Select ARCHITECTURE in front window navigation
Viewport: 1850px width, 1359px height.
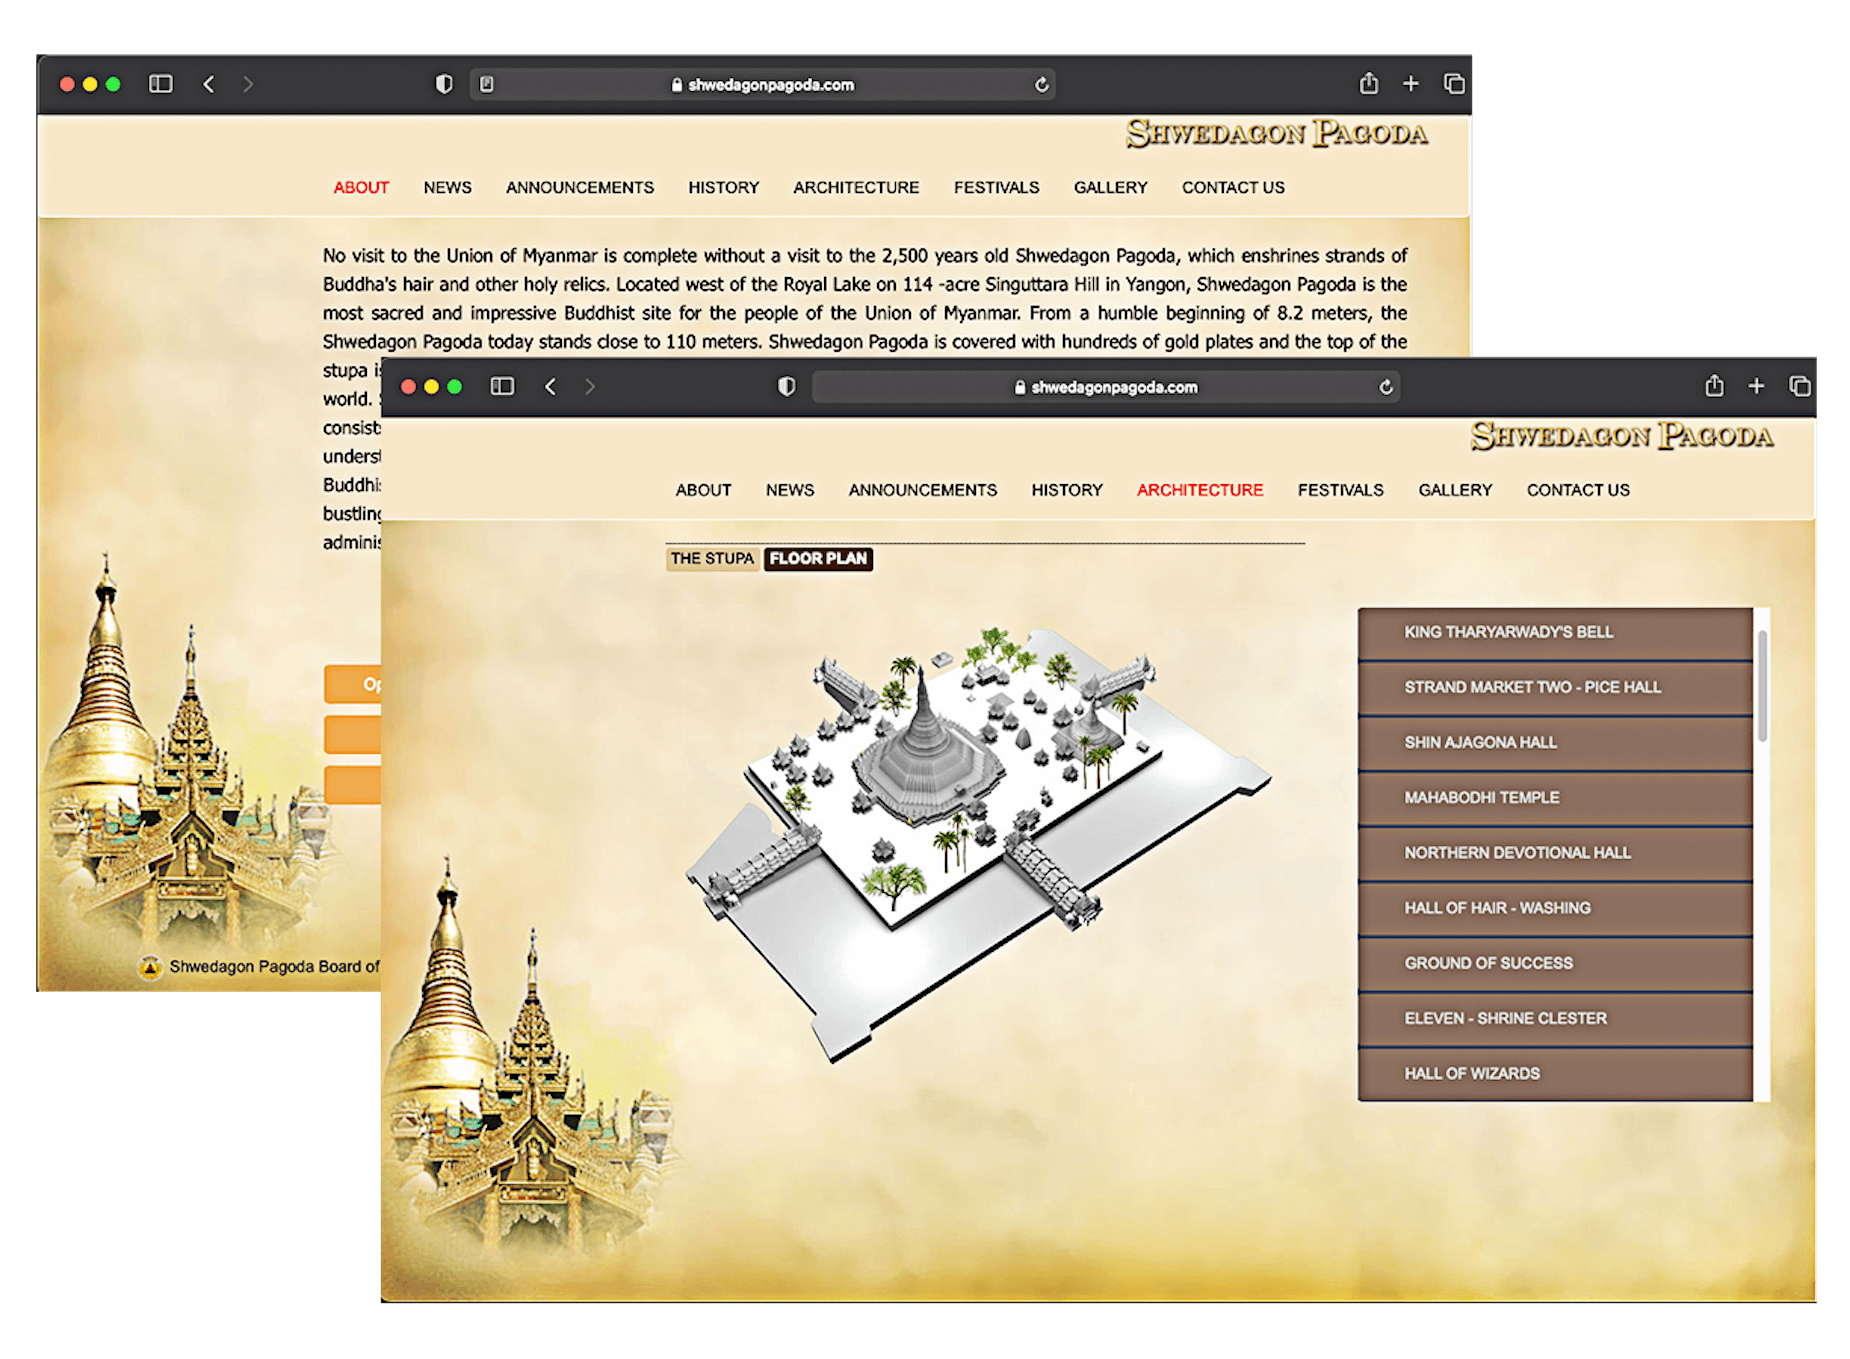point(1200,490)
